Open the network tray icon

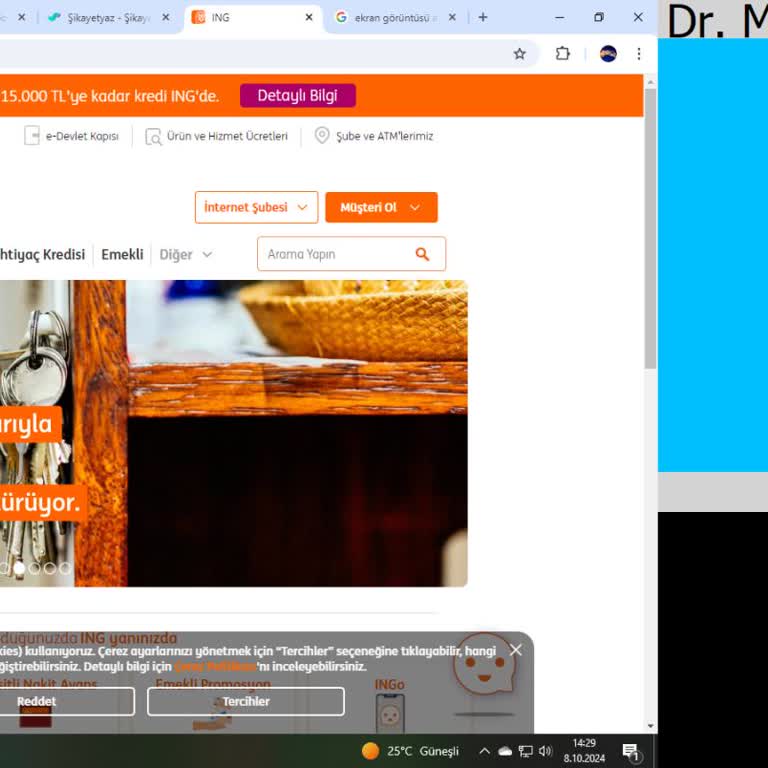point(526,751)
